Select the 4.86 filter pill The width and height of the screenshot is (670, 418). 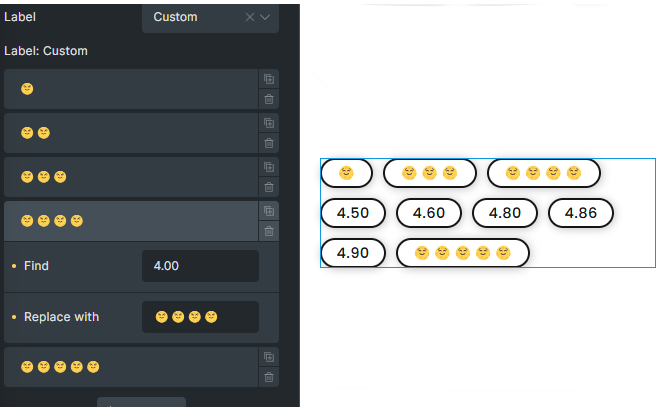coord(581,213)
